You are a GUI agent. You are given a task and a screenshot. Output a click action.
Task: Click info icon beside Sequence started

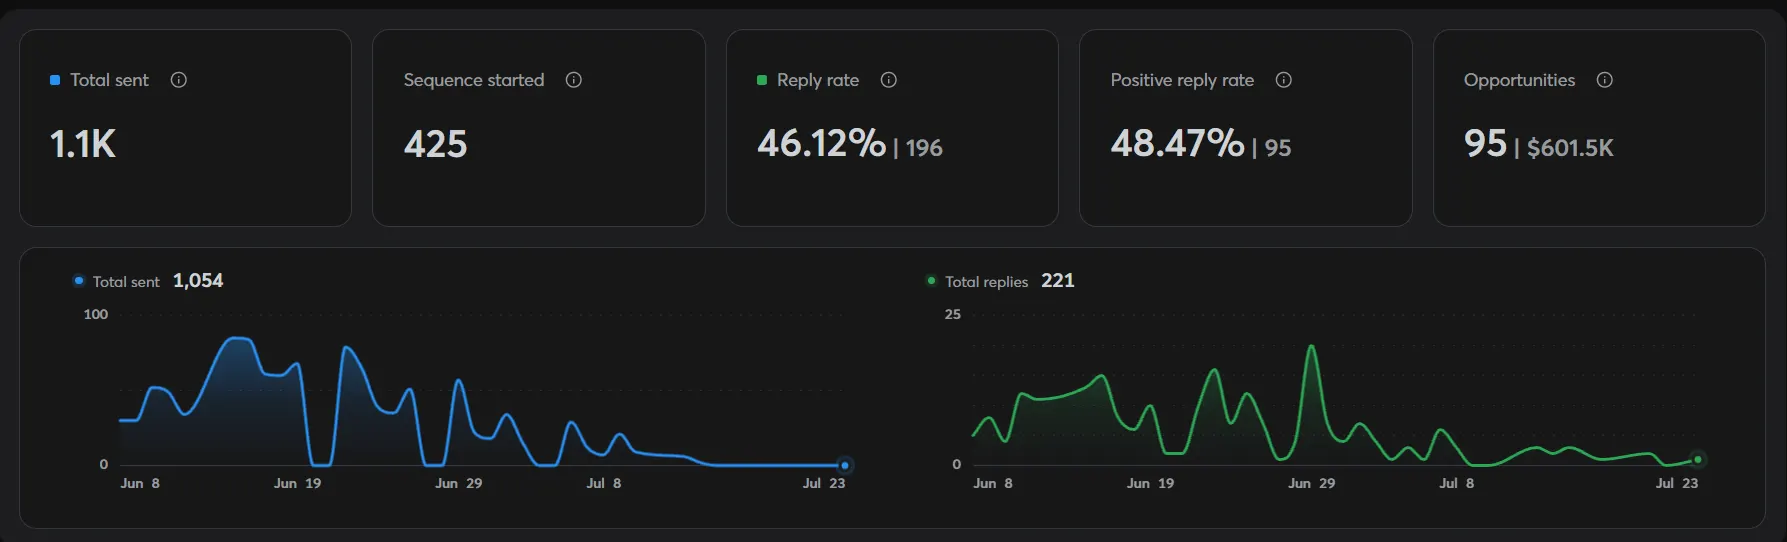coord(574,80)
